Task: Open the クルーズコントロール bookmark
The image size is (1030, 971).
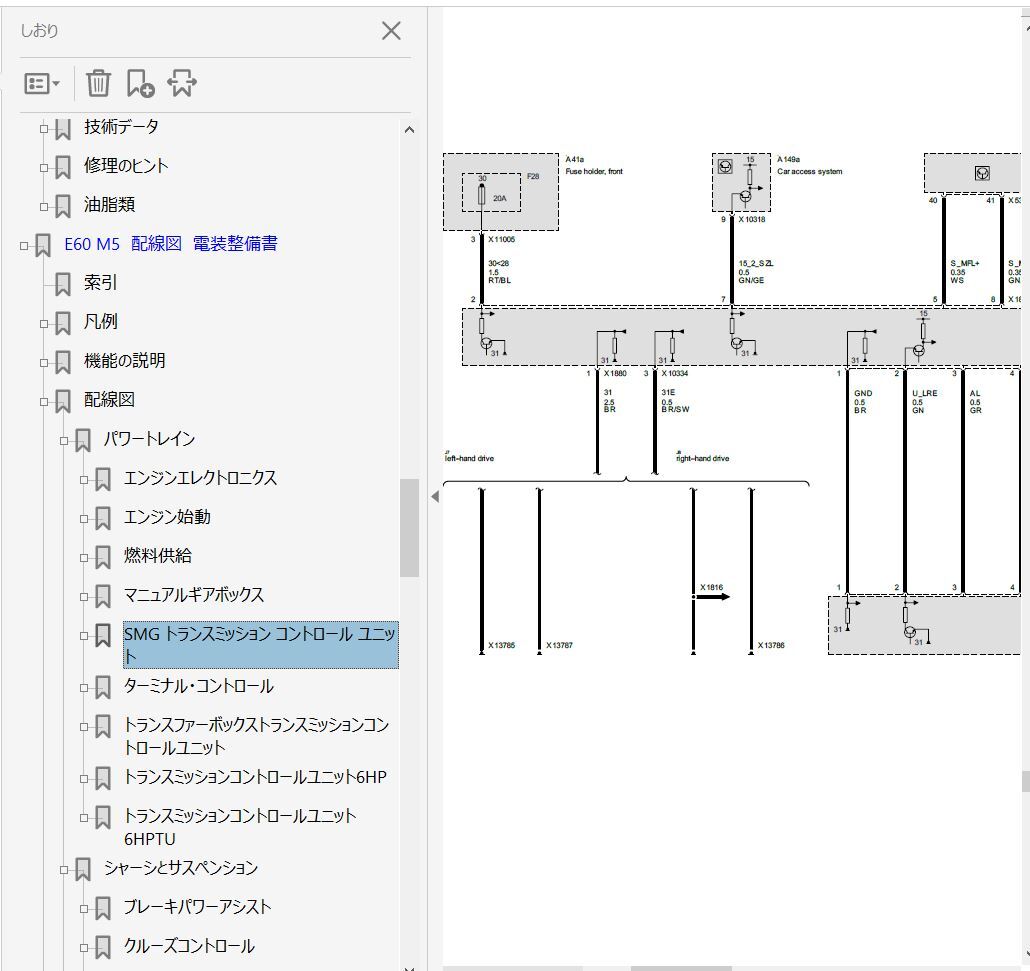Action: (x=189, y=946)
